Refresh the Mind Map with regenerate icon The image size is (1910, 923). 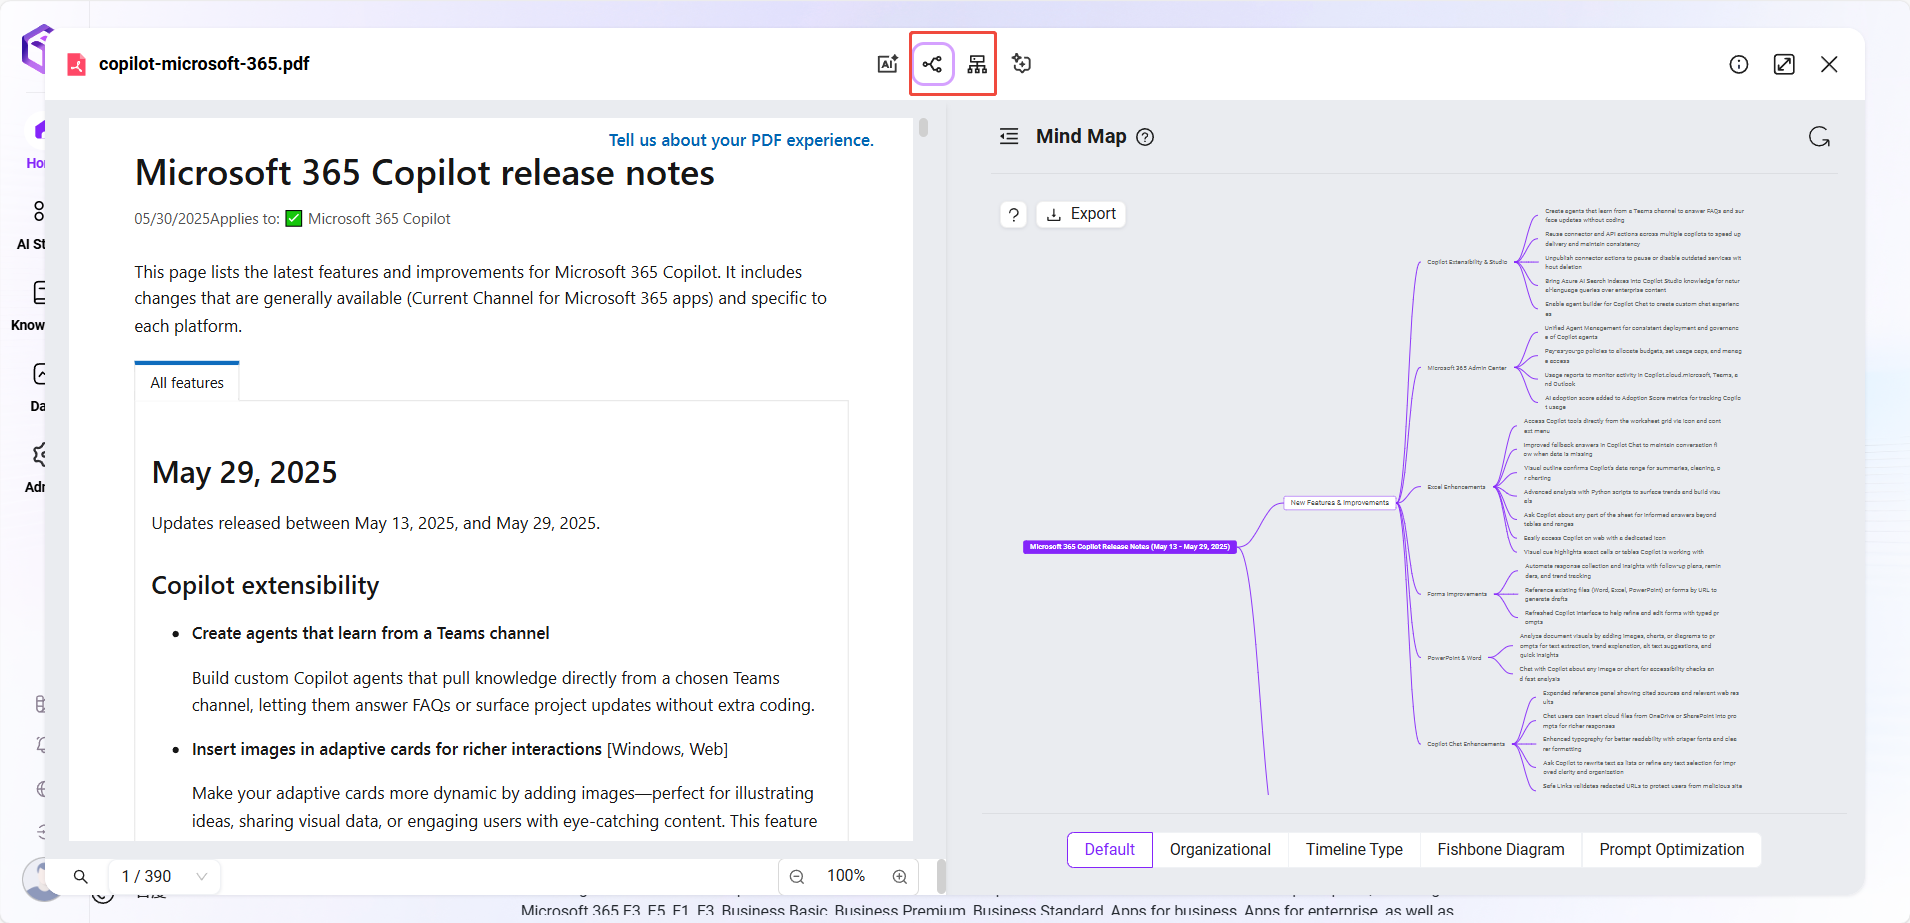(1819, 137)
